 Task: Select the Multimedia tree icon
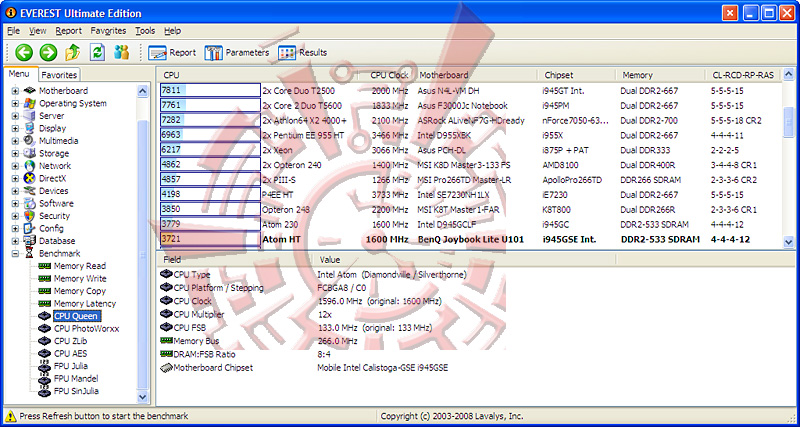click(x=30, y=141)
